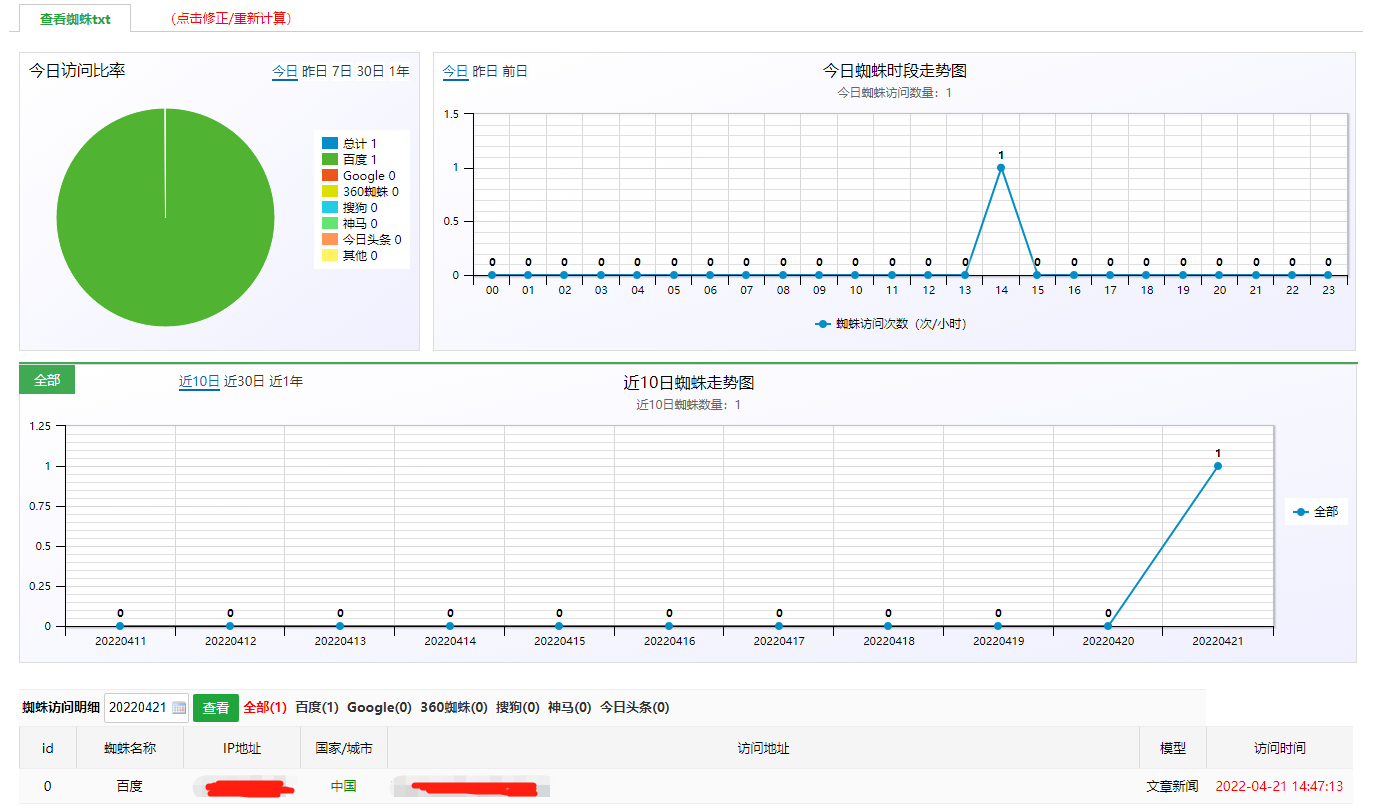Click the Google orange-red legend swatch
1373x809 pixels.
click(330, 176)
